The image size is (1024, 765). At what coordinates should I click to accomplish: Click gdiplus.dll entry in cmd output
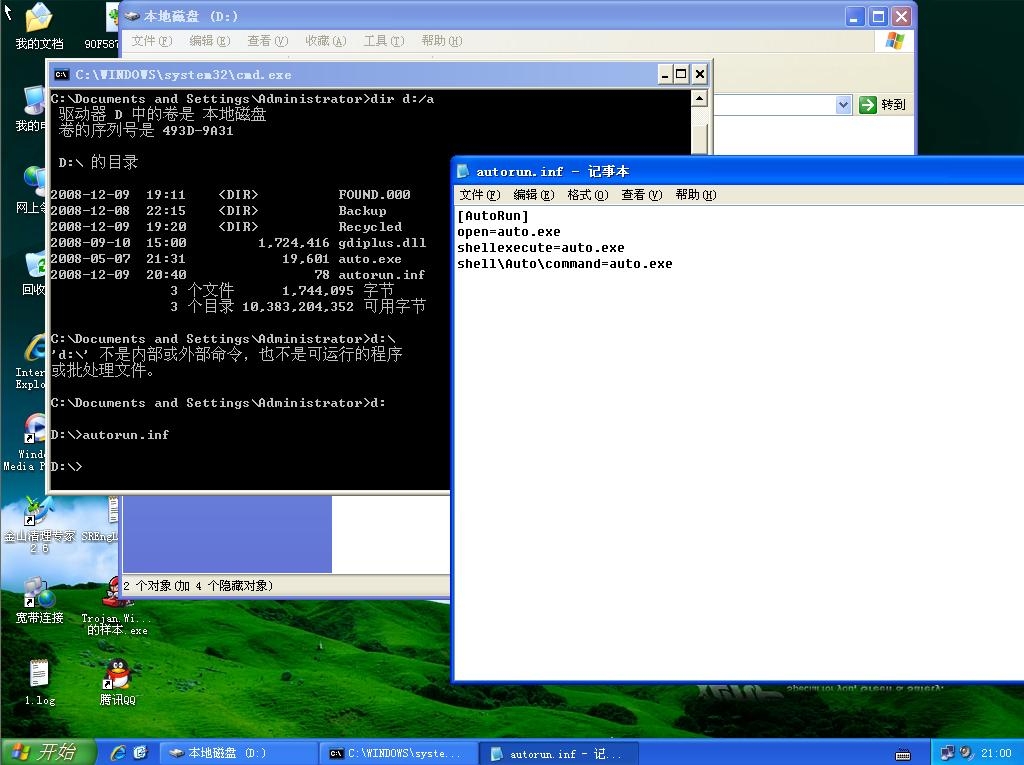coord(382,242)
